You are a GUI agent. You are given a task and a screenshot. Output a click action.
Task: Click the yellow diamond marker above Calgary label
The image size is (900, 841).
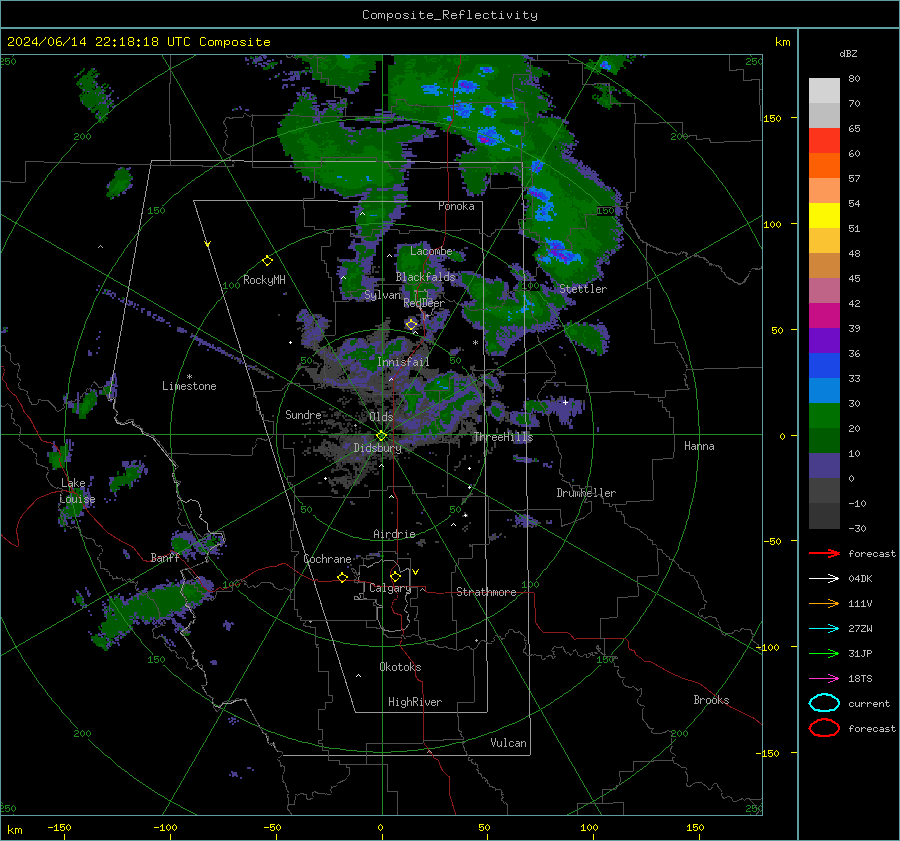click(395, 576)
